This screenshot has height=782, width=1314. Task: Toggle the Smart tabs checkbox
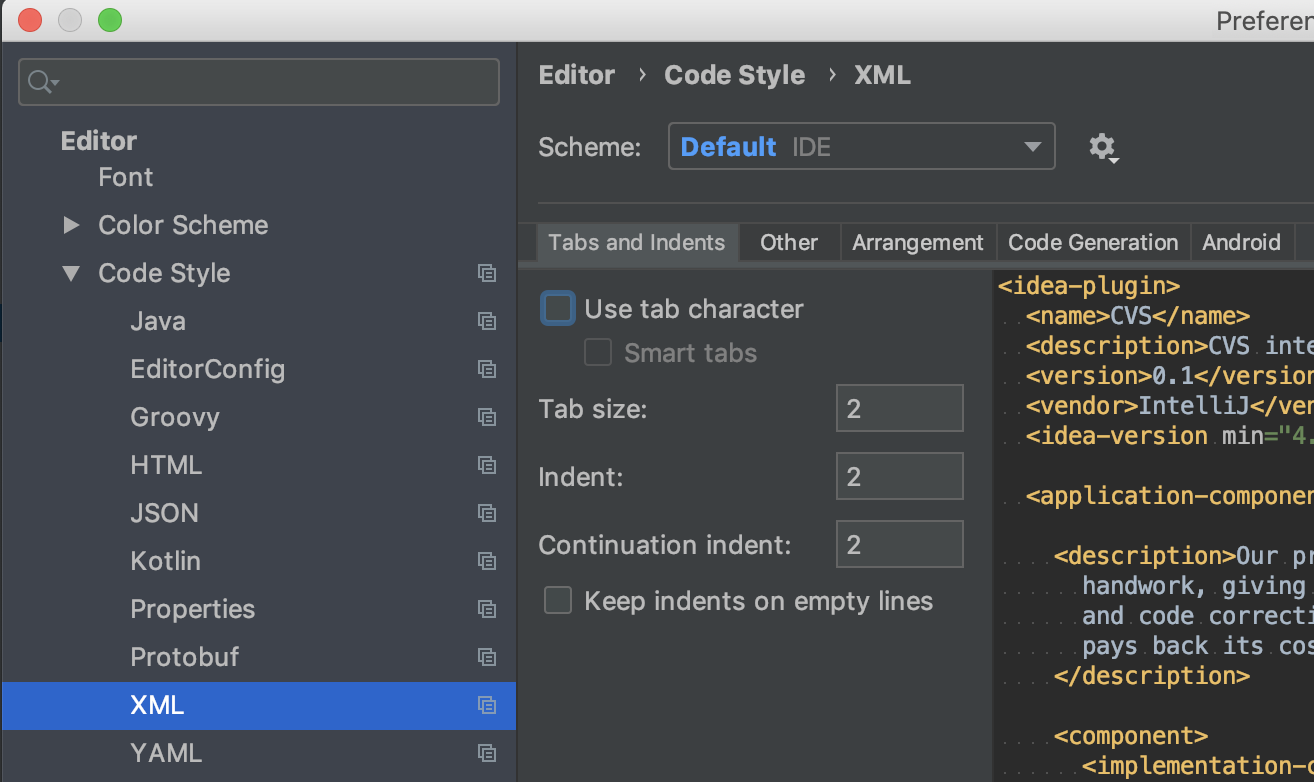pyautogui.click(x=598, y=353)
